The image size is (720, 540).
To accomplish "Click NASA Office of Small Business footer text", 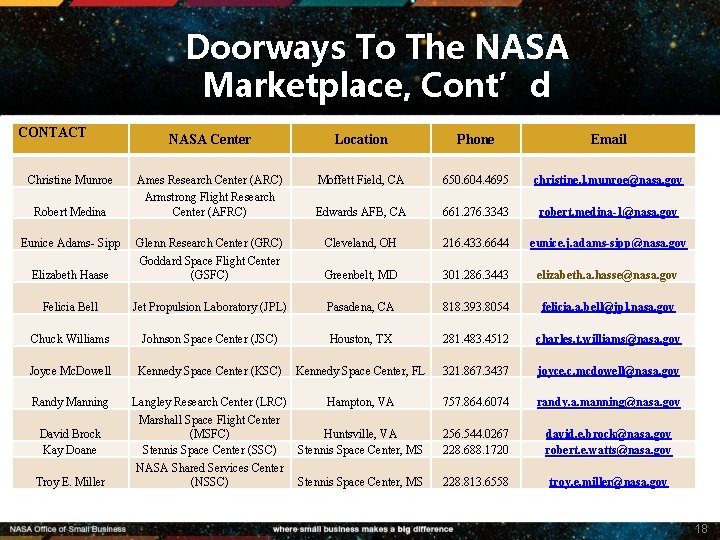I will tap(68, 529).
